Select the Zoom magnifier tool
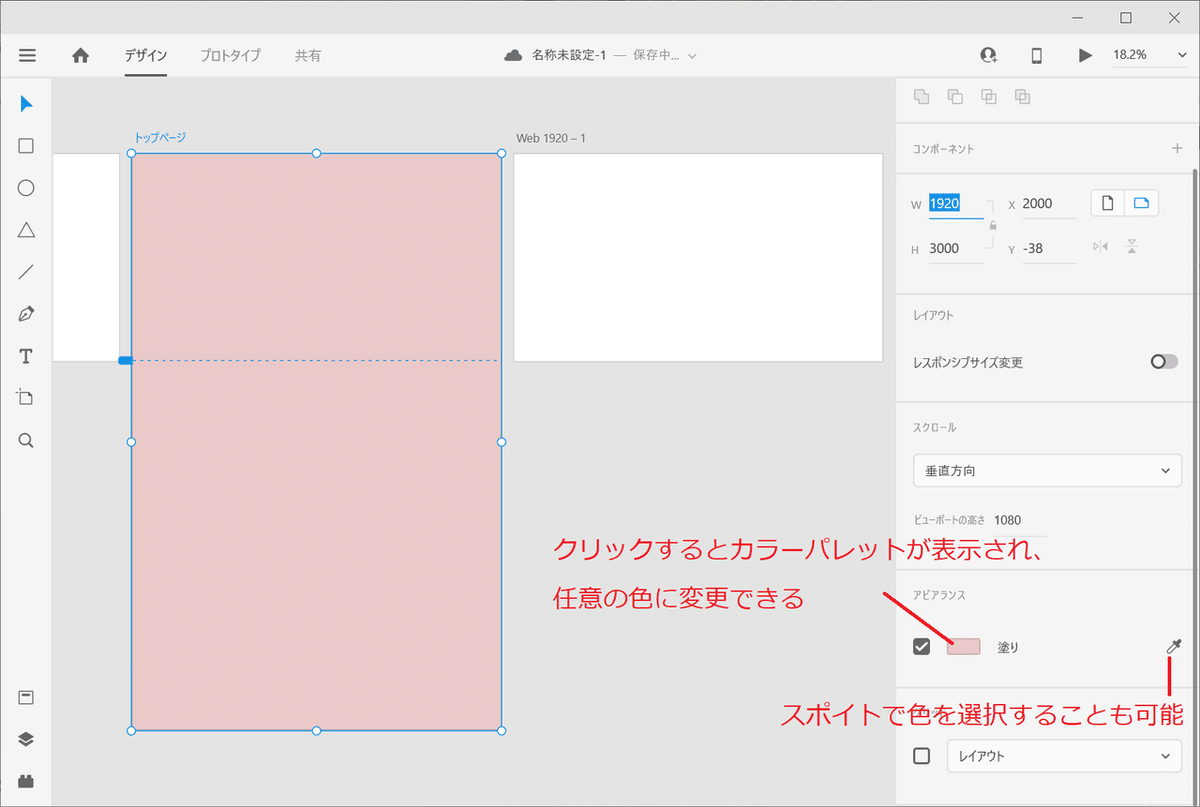1200x807 pixels. click(27, 440)
